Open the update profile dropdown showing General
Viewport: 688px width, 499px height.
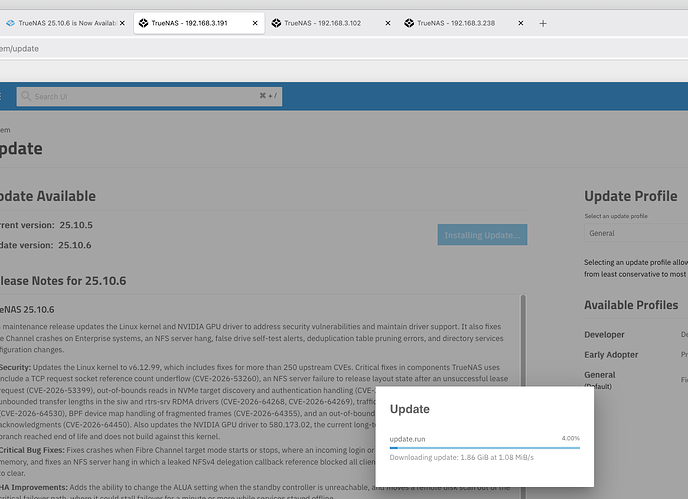coord(636,233)
